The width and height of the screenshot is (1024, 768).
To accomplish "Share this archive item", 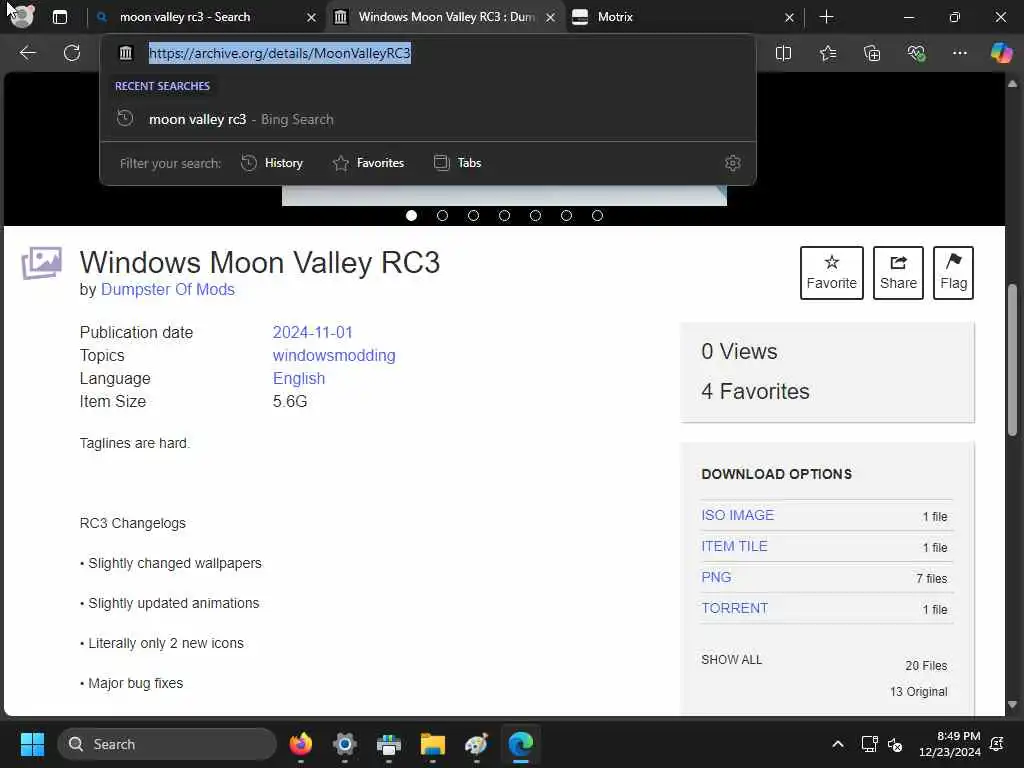I will [x=898, y=273].
